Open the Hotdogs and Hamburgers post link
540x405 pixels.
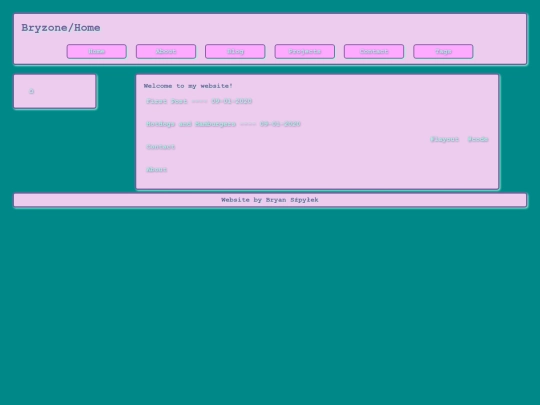pyautogui.click(x=224, y=124)
